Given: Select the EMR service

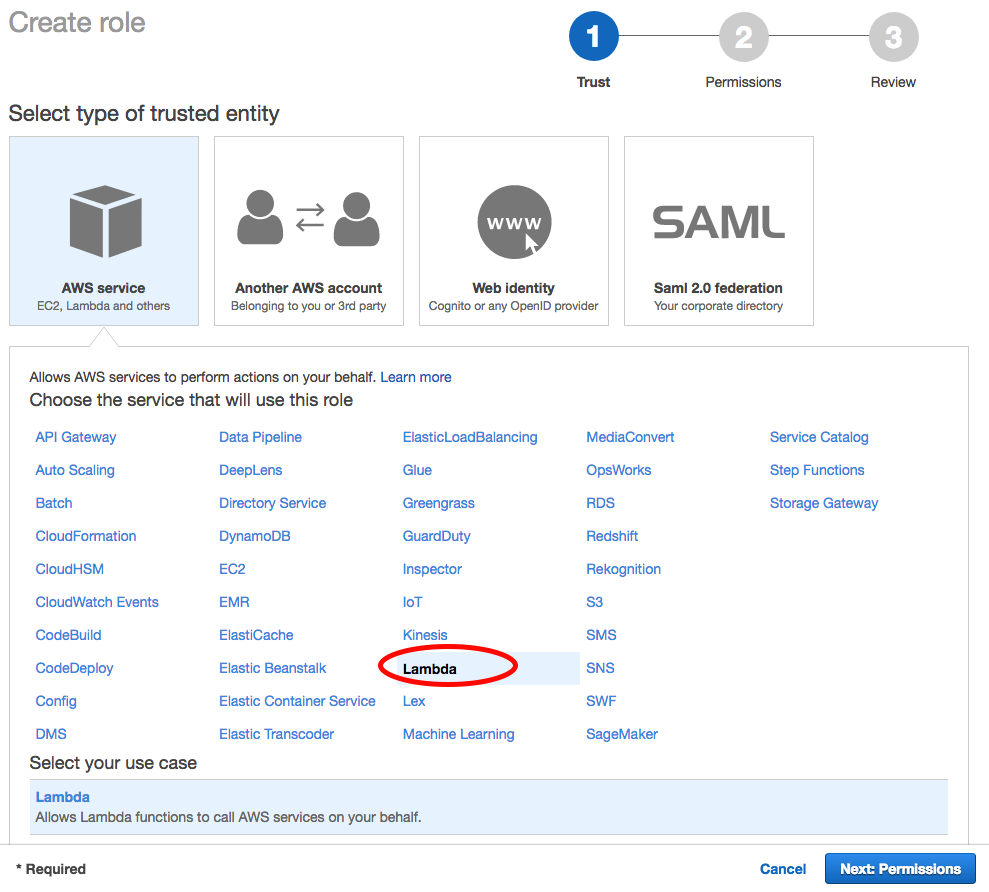Looking at the screenshot, I should 234,602.
